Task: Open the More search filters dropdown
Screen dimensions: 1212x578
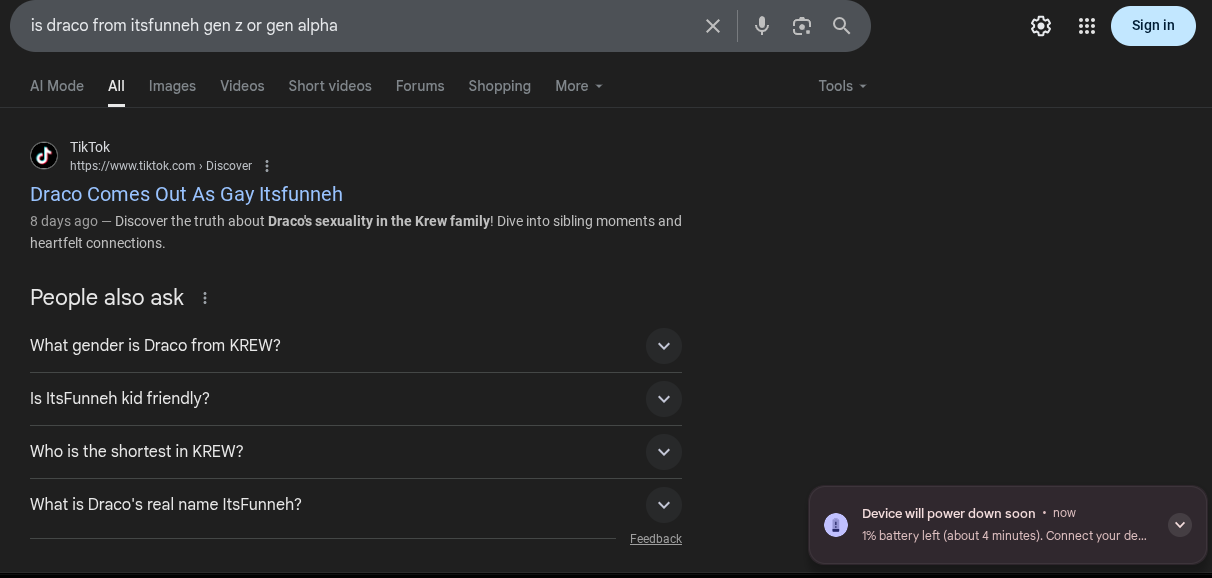Action: point(579,86)
